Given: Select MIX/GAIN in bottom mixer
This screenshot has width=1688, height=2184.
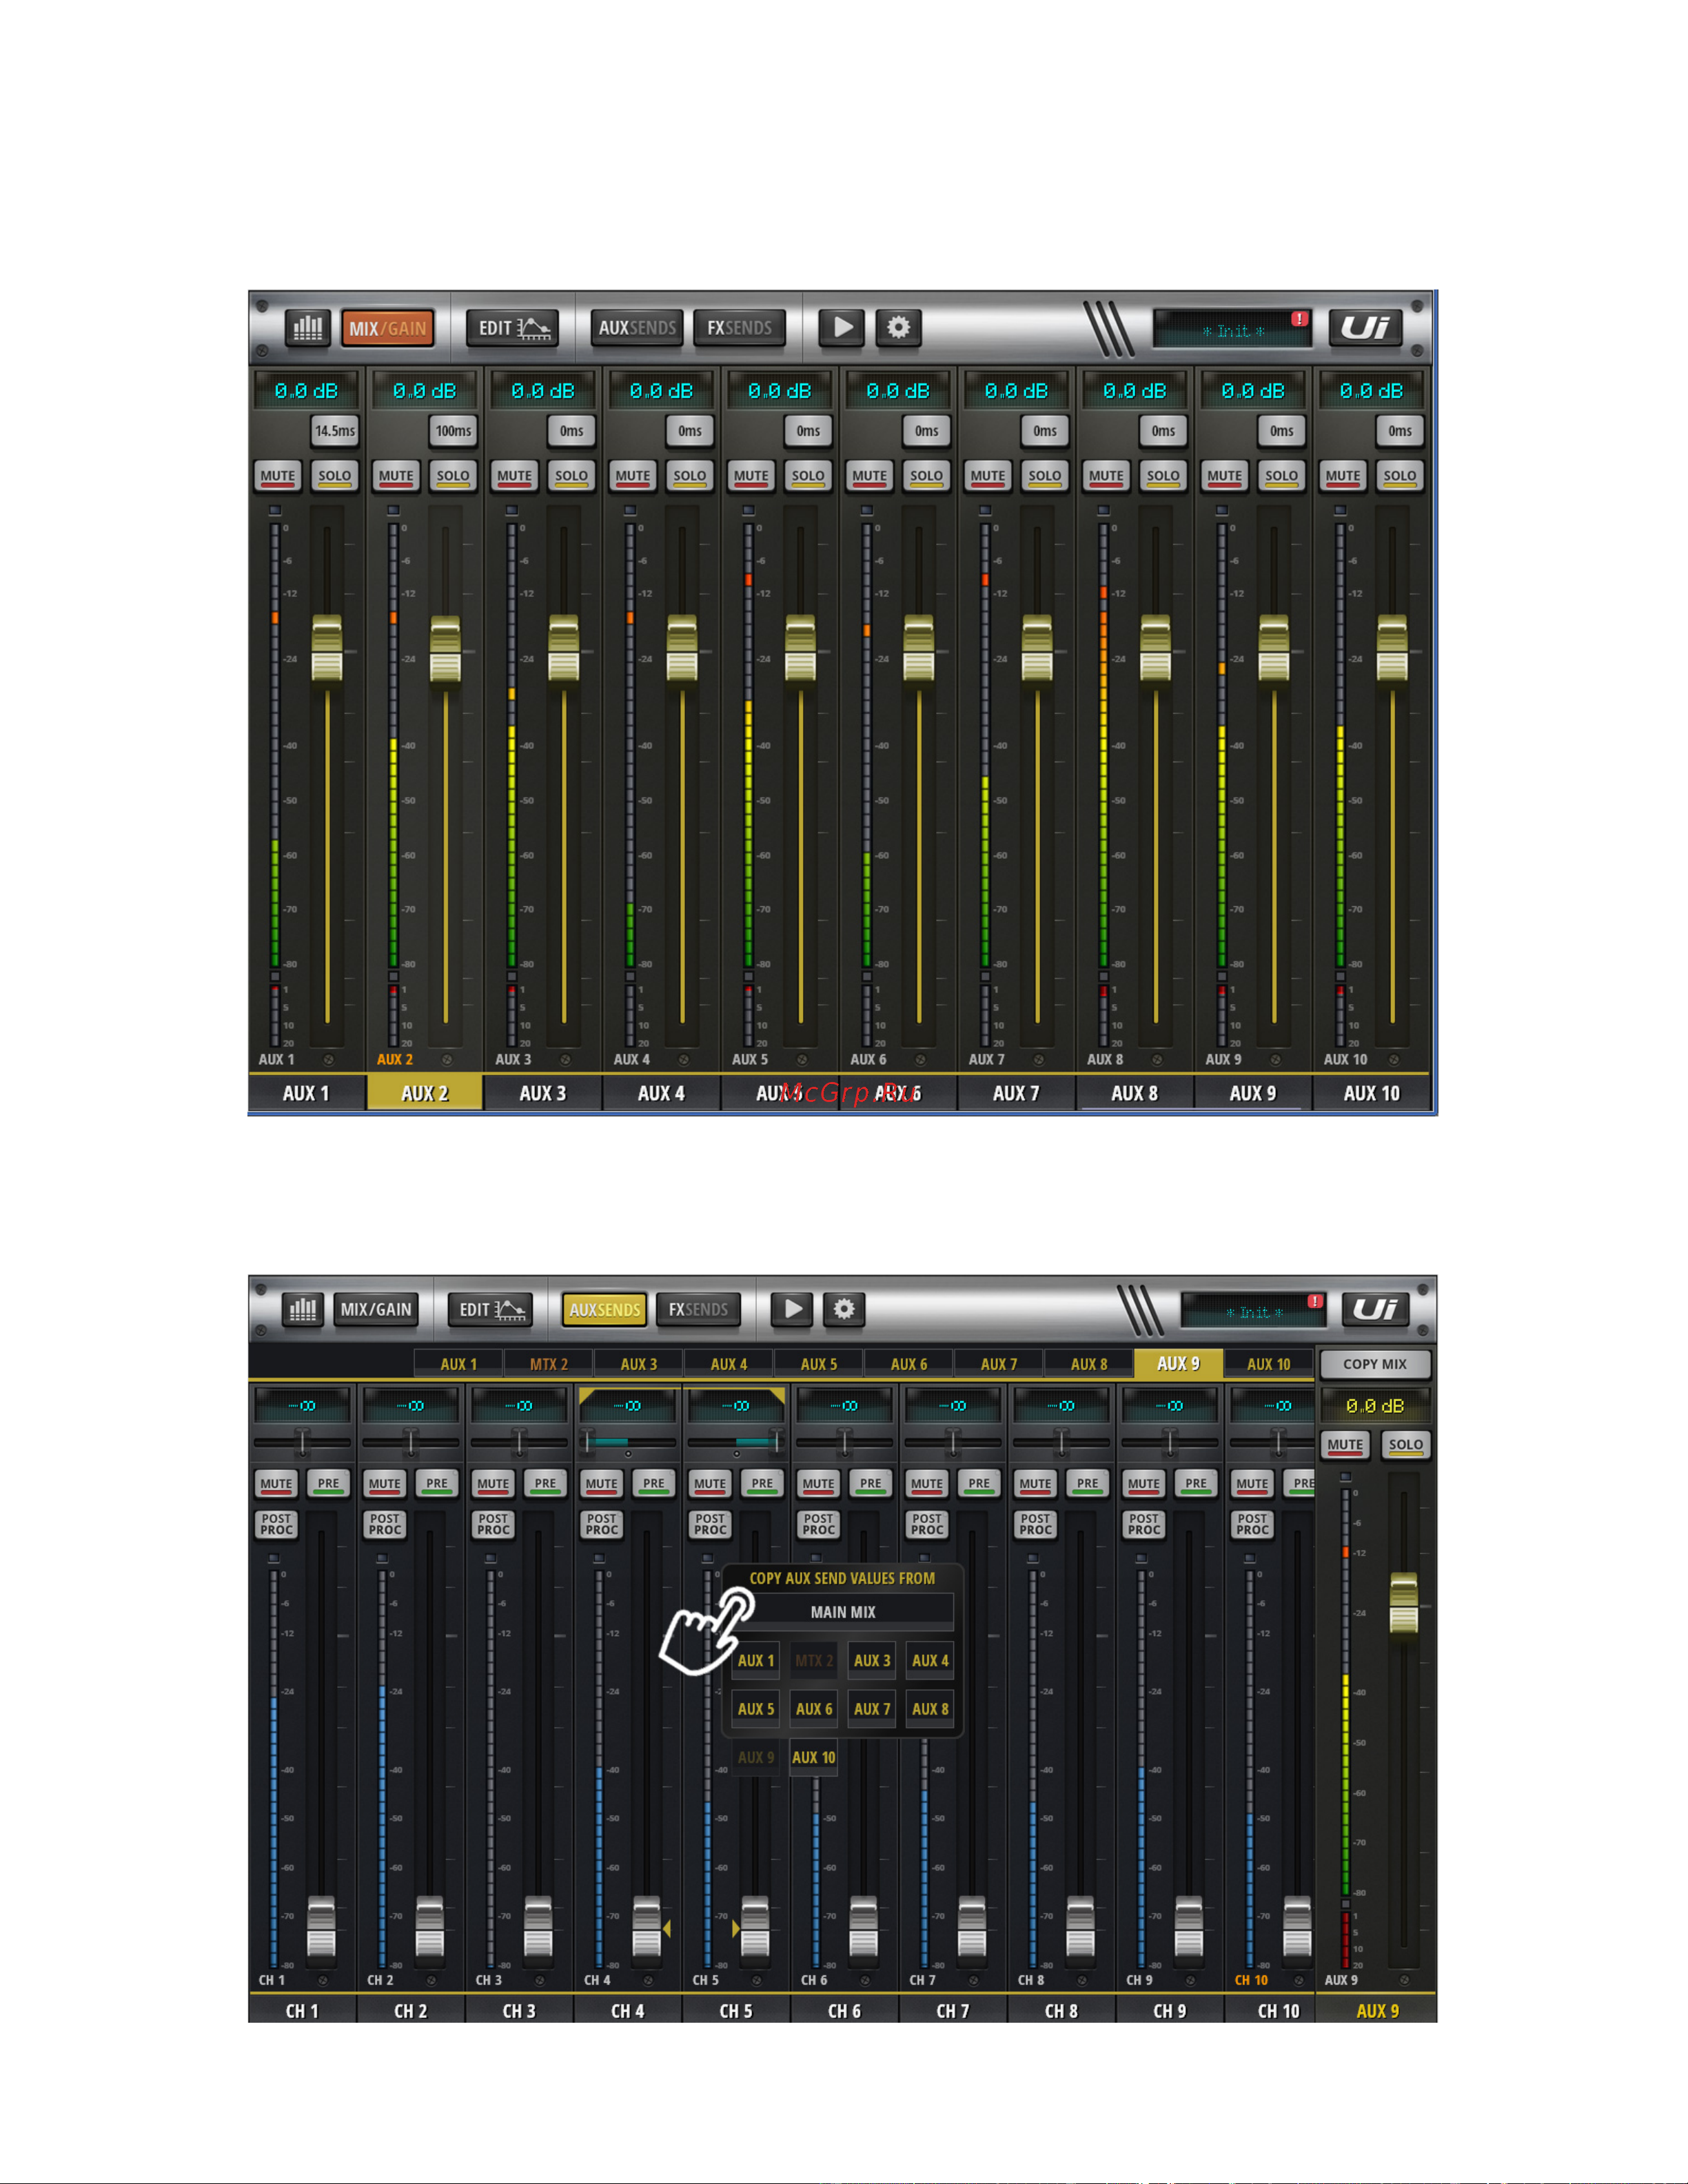Looking at the screenshot, I should point(376,1309).
